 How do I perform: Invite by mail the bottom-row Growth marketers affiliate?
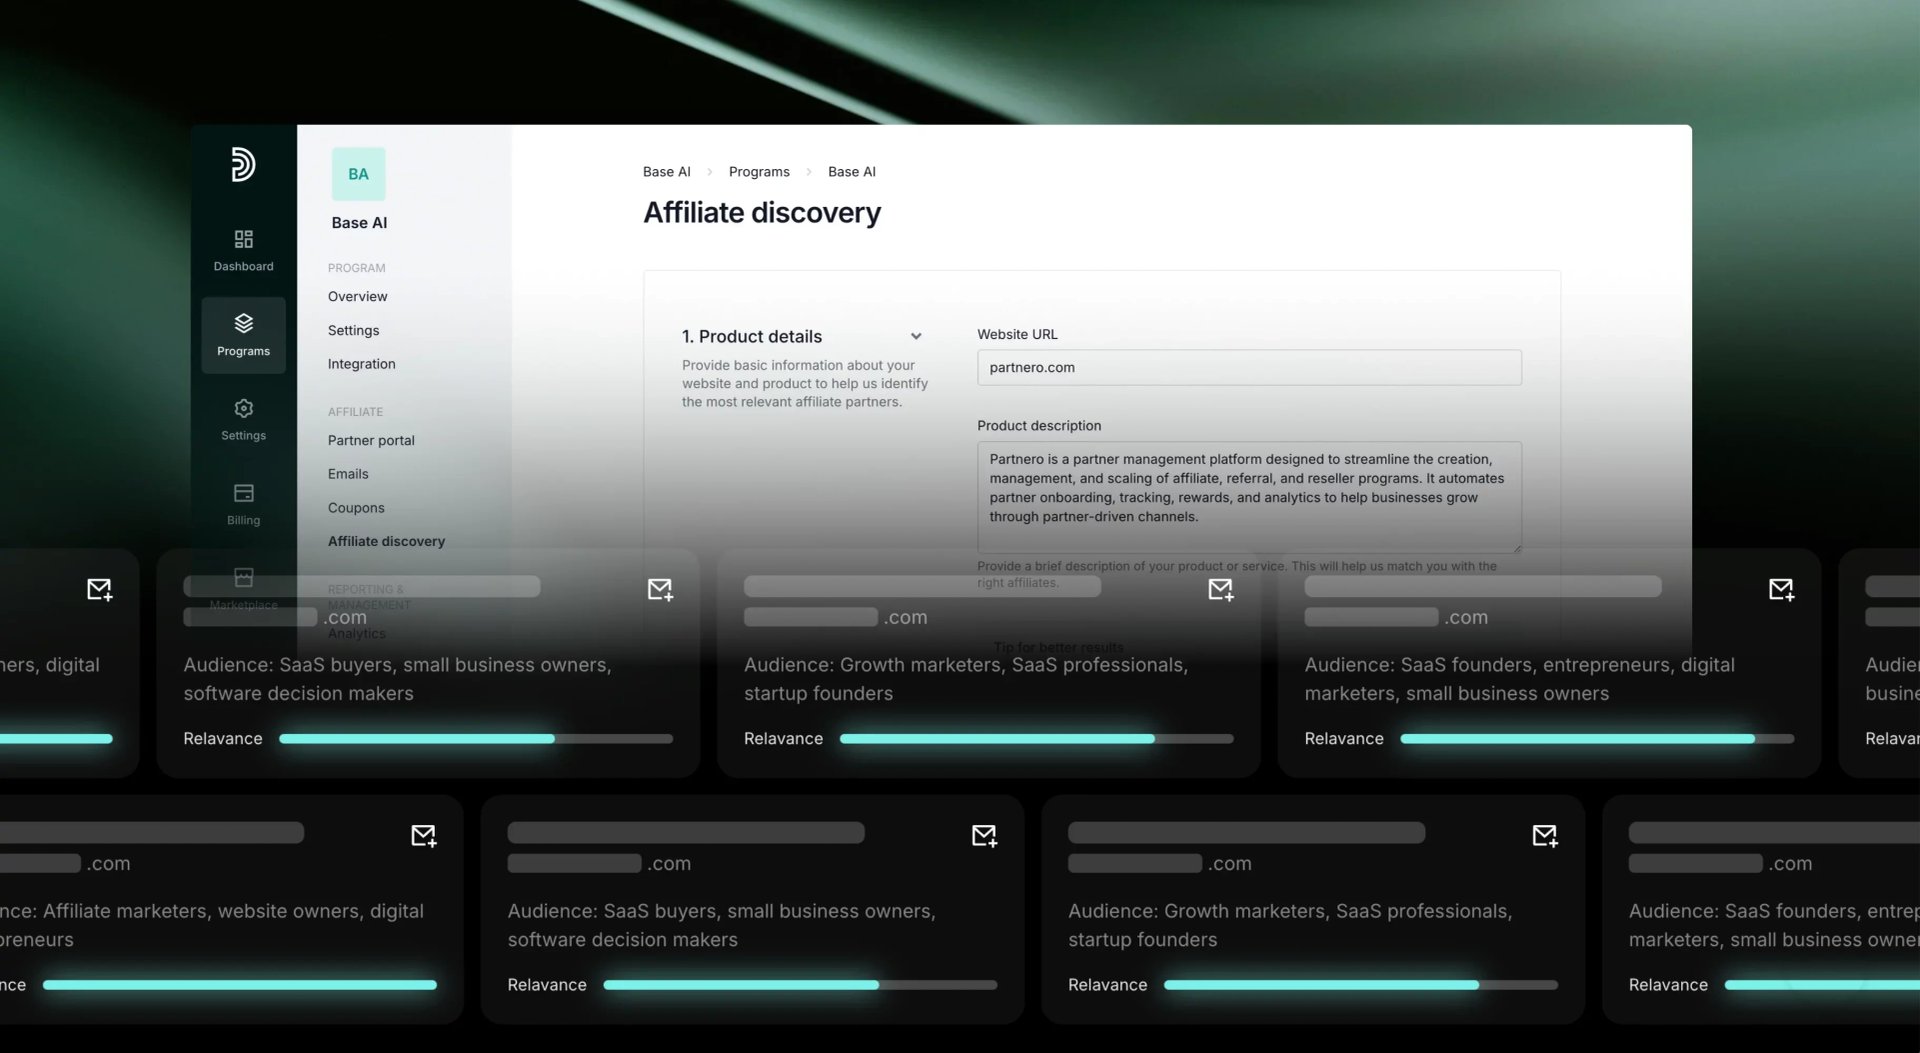point(1545,835)
